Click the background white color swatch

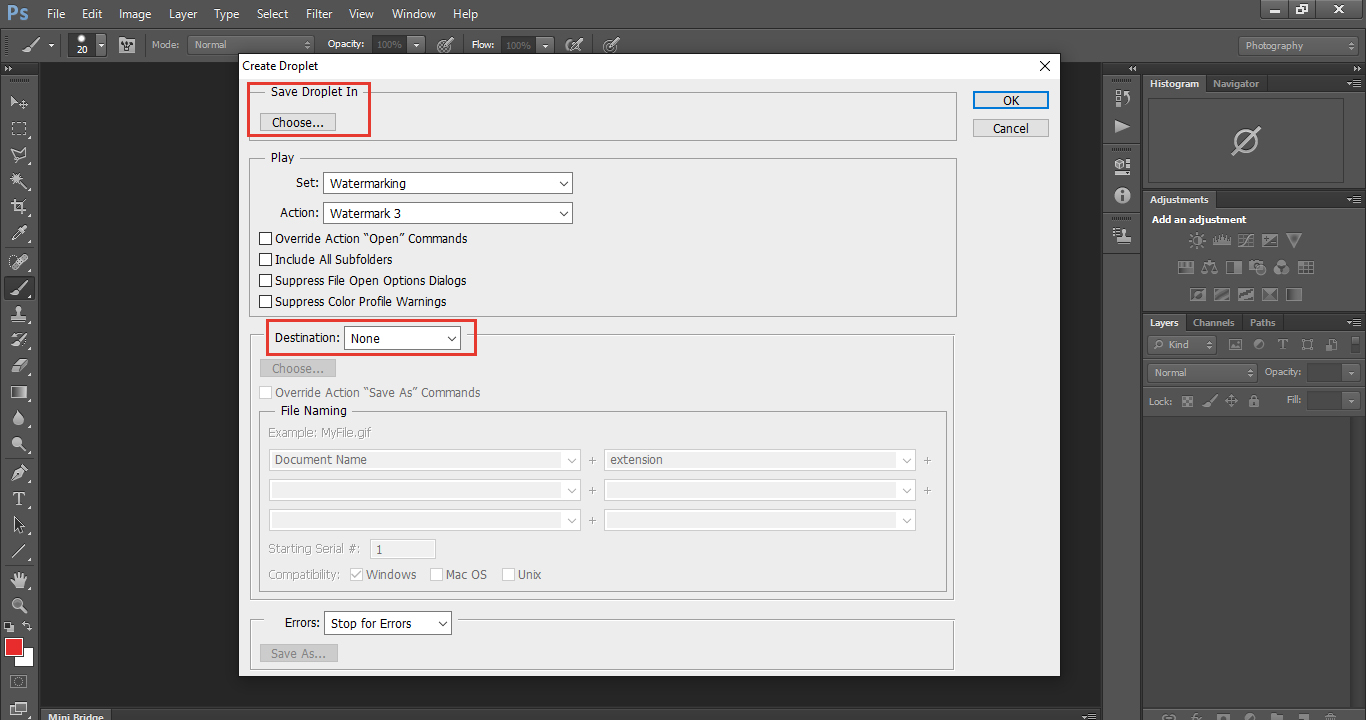(27, 659)
